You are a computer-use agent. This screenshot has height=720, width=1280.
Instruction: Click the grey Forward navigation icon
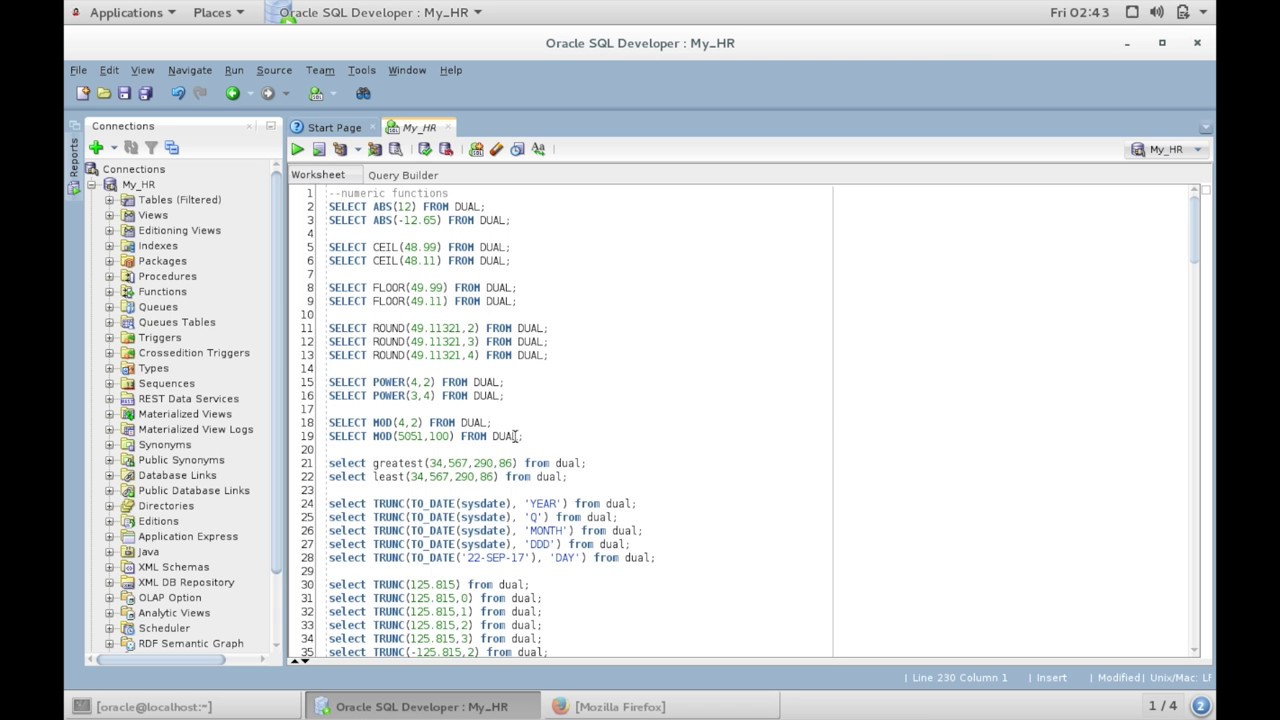[x=267, y=93]
